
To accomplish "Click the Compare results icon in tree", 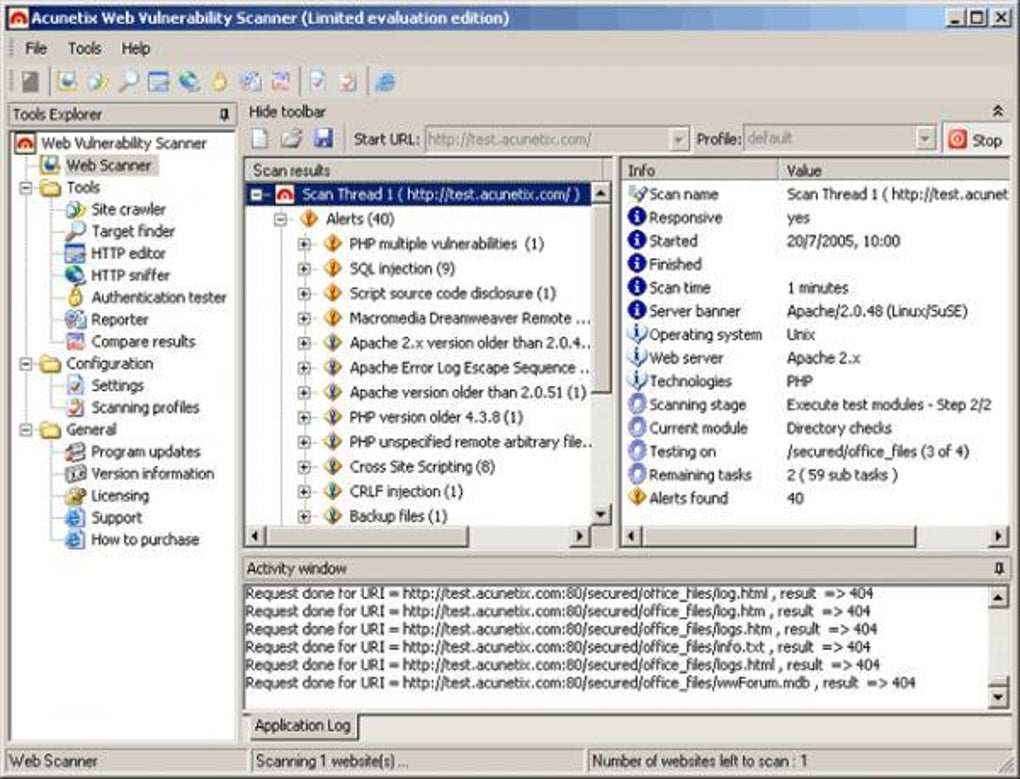I will click(76, 341).
